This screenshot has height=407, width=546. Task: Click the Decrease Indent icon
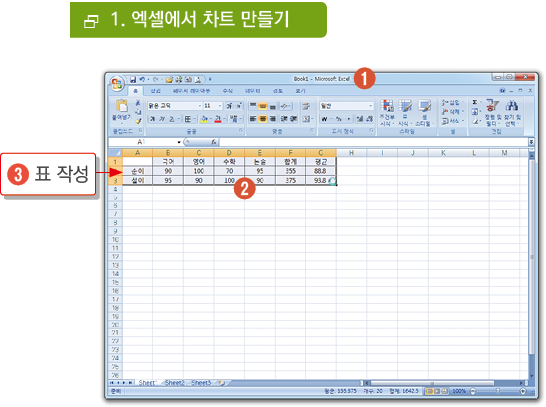click(x=284, y=119)
